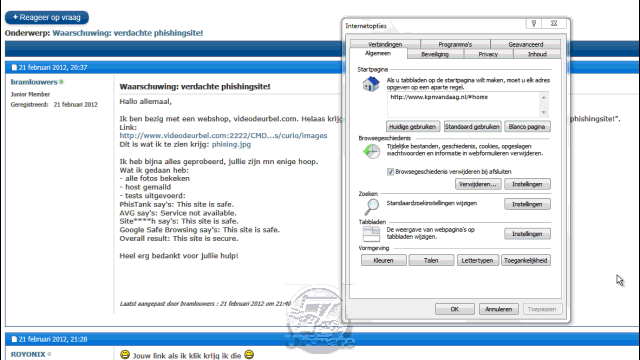
Task: Click in the startpagina address field
Action: point(463,104)
